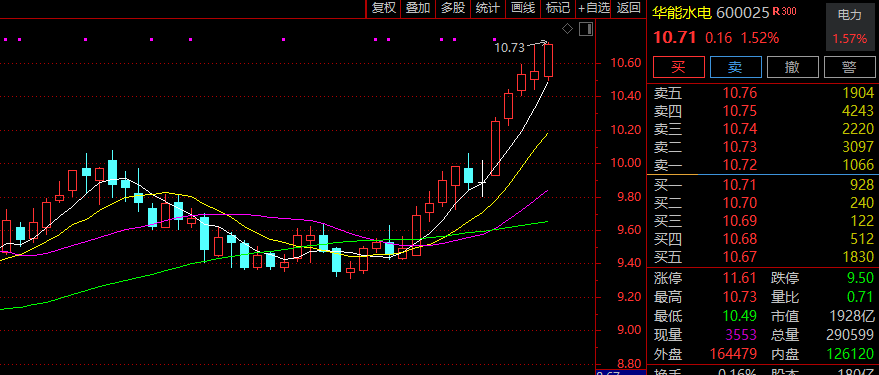
Task: Open the 电力 sector box
Action: pos(850,26)
